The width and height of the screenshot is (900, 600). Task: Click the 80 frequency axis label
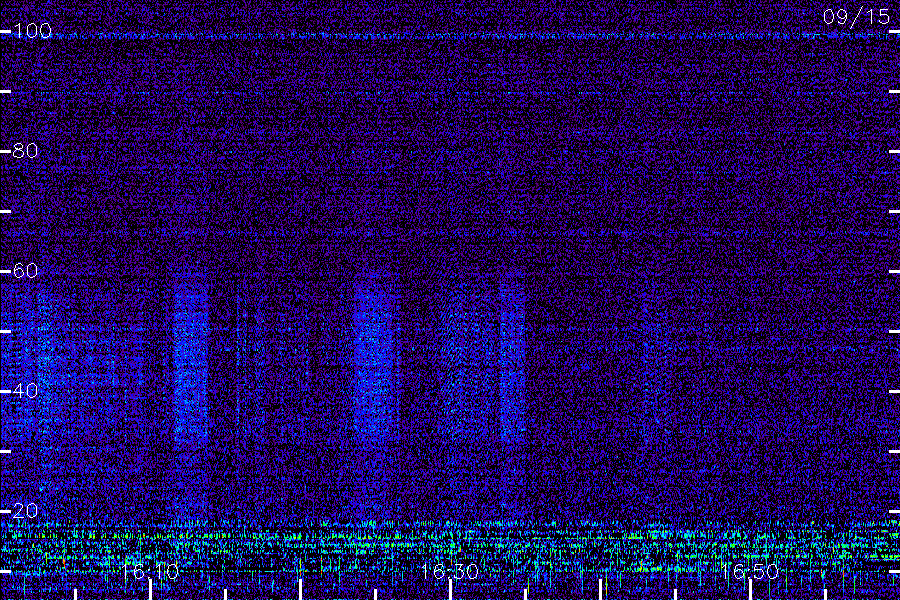pyautogui.click(x=25, y=150)
